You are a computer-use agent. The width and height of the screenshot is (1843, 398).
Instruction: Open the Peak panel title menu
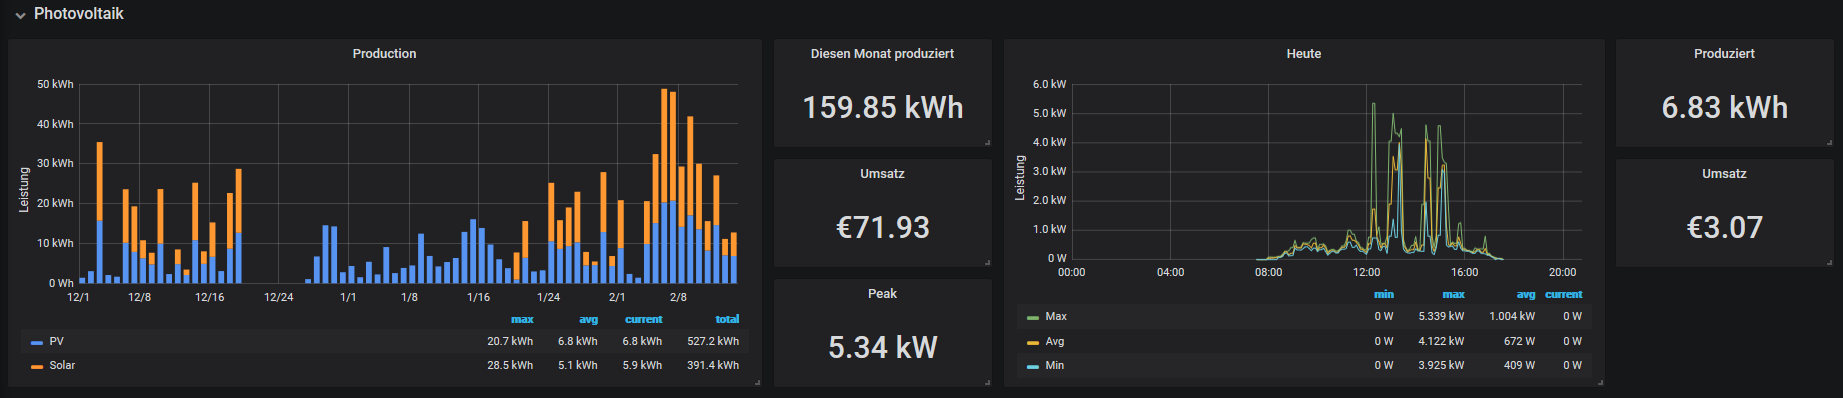point(882,294)
